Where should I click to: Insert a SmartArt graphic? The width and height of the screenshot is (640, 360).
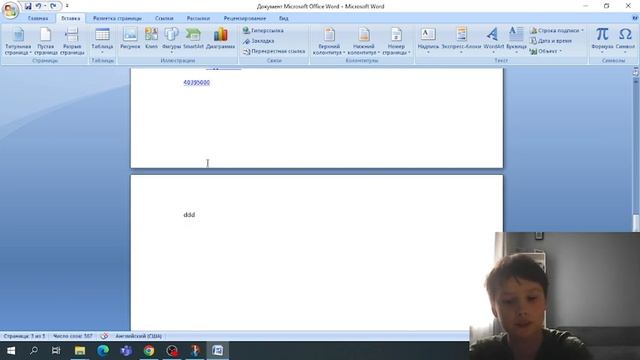193,39
